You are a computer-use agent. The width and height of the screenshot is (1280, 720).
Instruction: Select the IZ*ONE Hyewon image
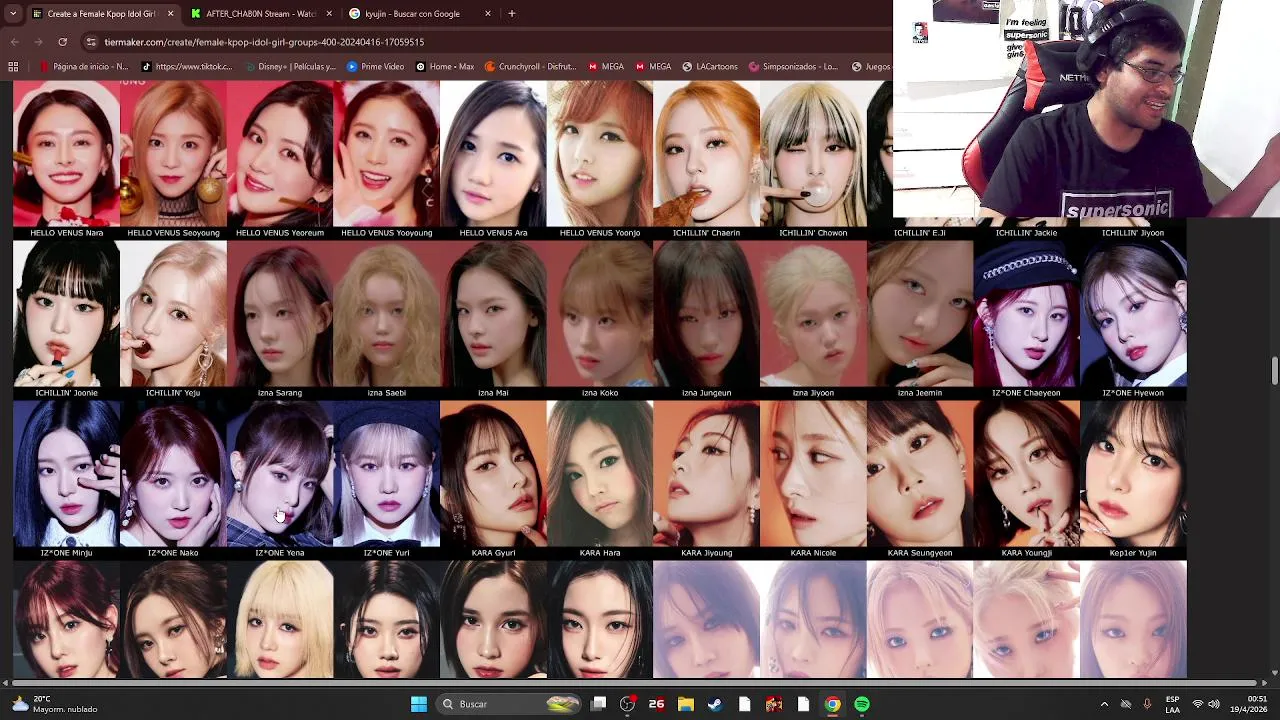click(1133, 314)
